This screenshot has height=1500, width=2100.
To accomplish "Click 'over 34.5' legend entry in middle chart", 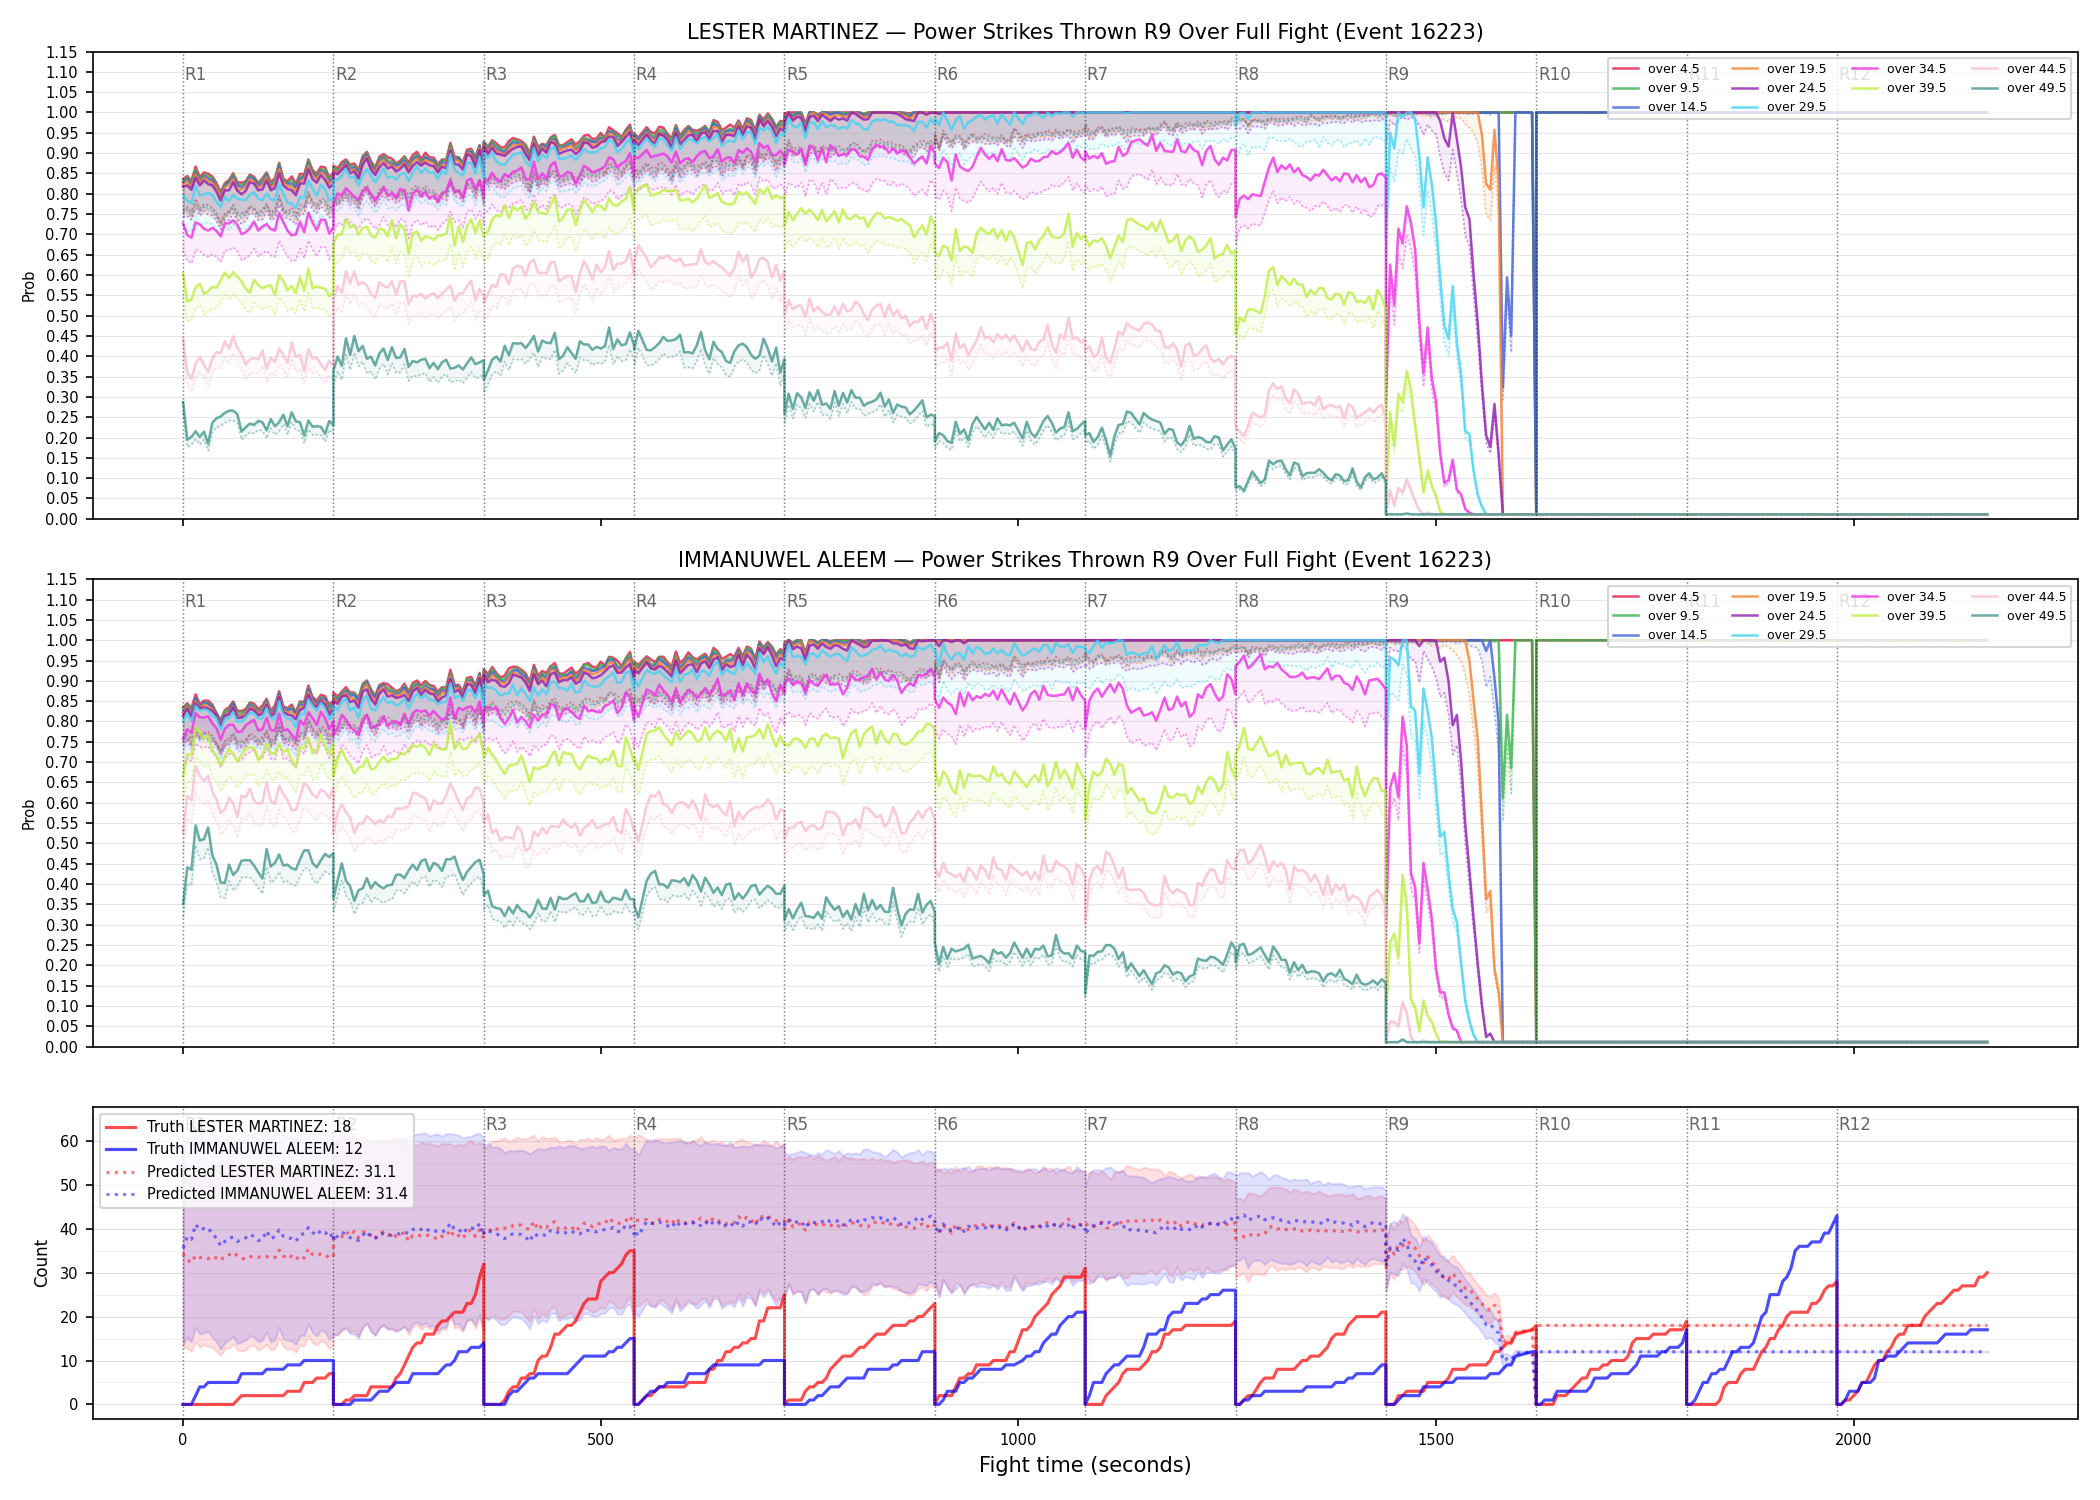I will coord(1899,597).
